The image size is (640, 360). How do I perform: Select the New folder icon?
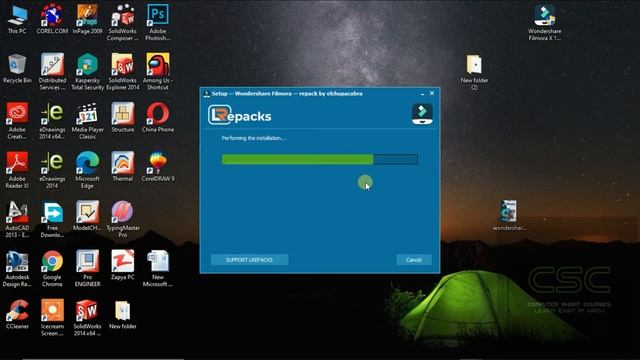122,314
